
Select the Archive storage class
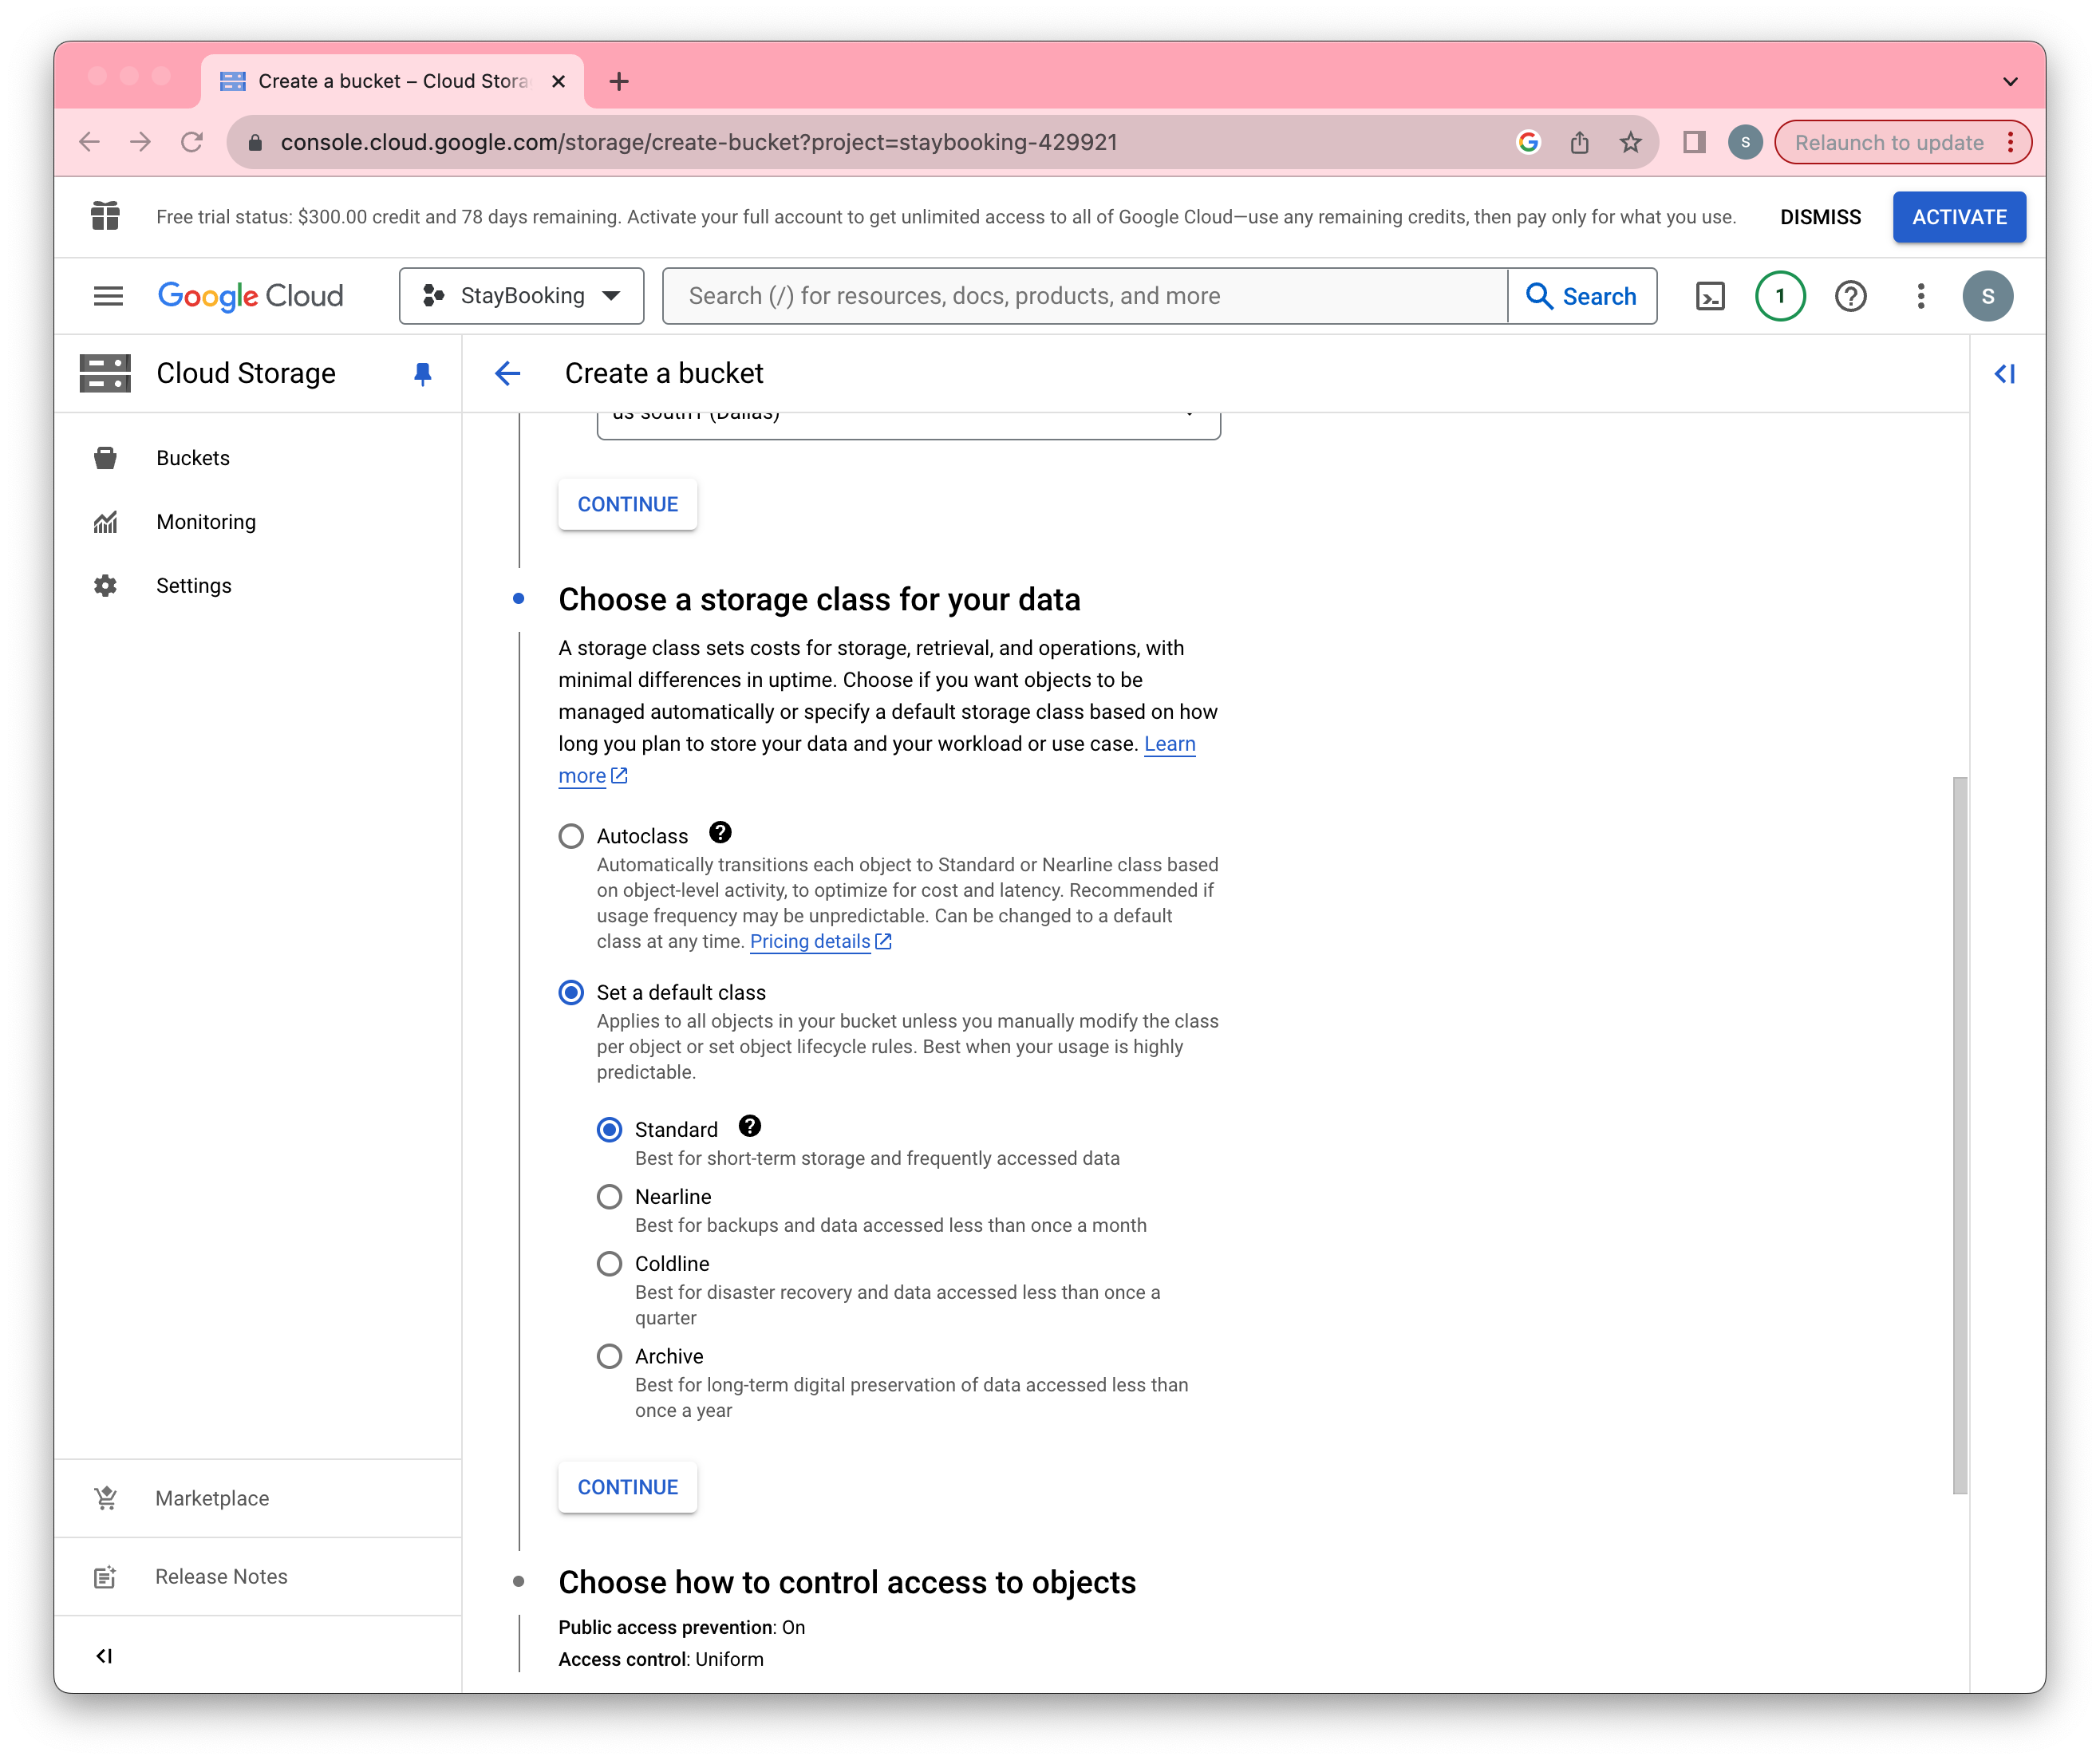[609, 1356]
